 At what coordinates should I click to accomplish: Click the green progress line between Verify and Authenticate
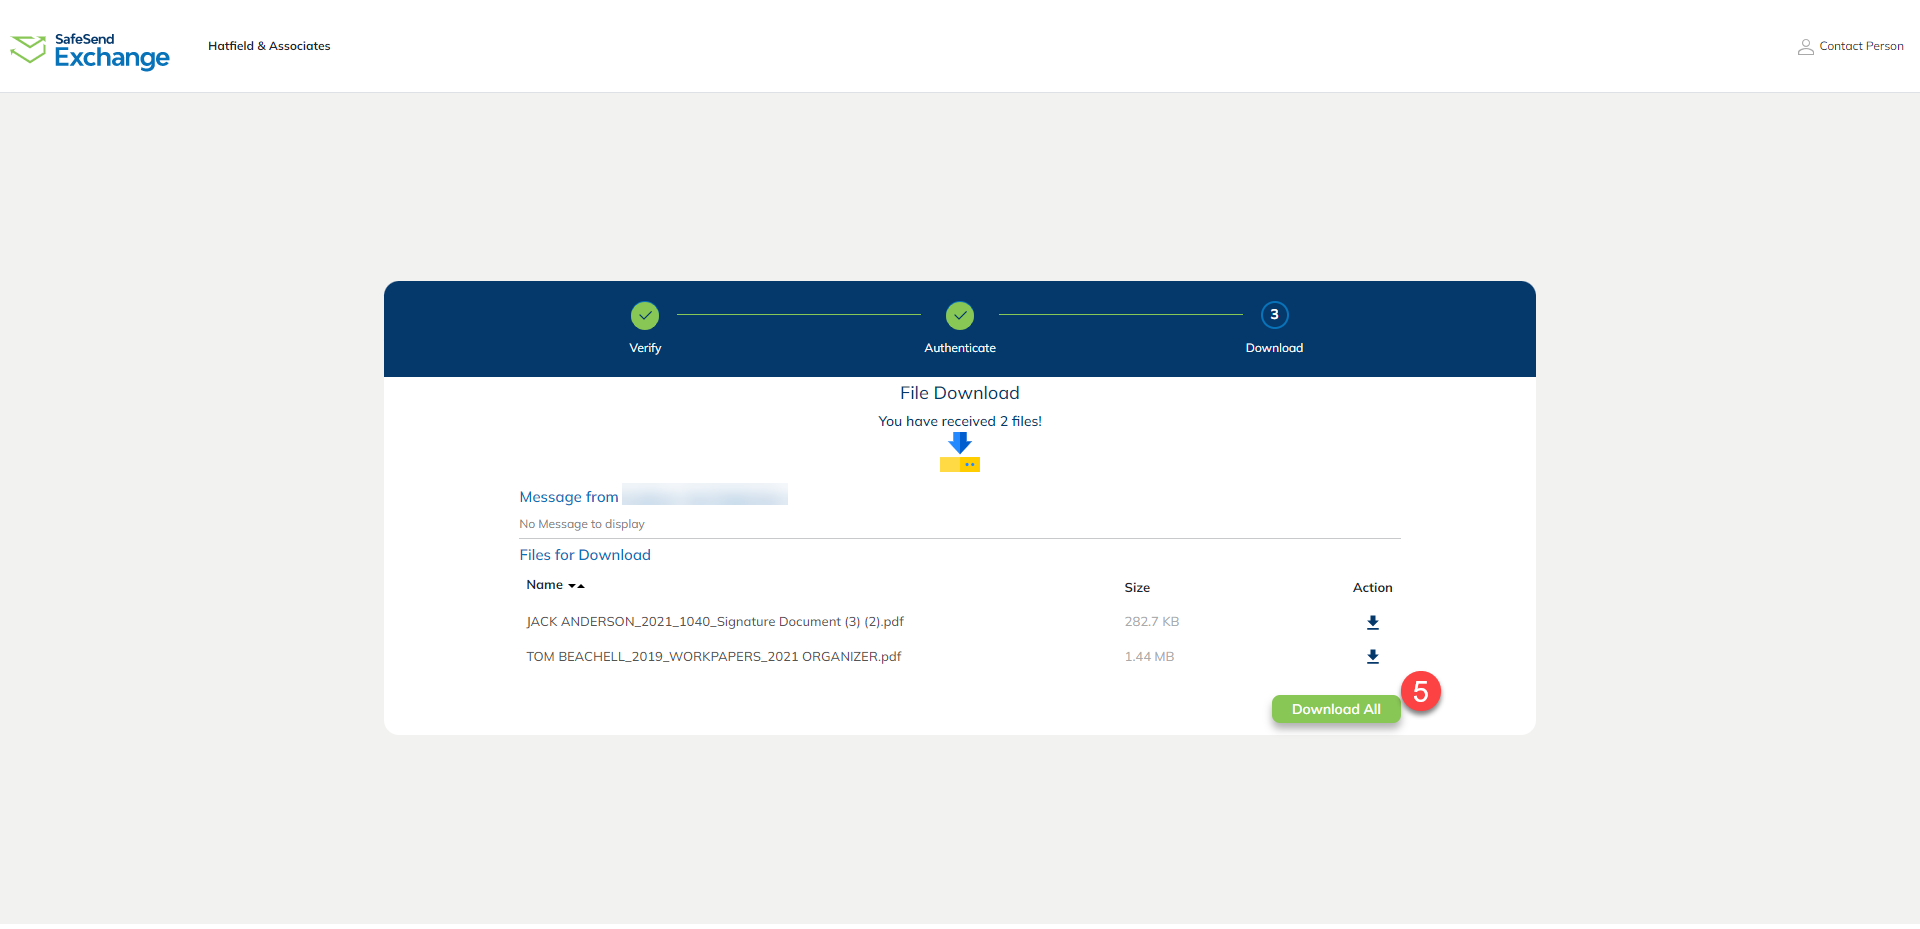pos(798,314)
